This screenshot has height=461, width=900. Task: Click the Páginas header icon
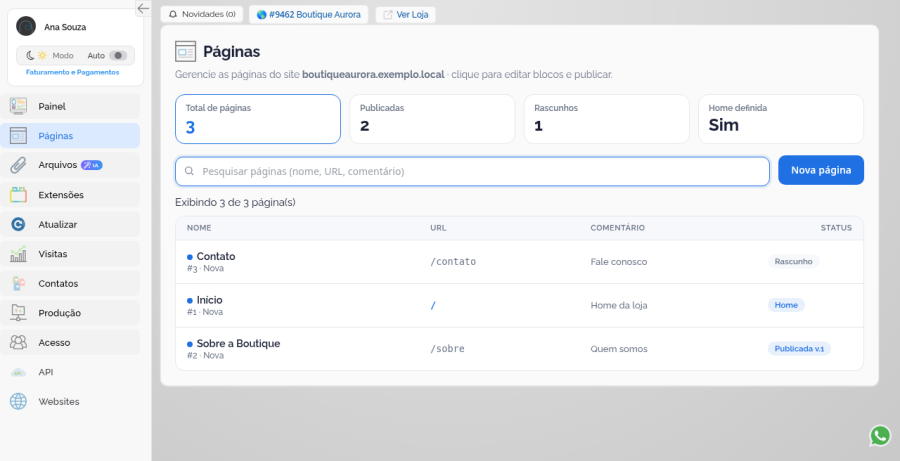[185, 52]
